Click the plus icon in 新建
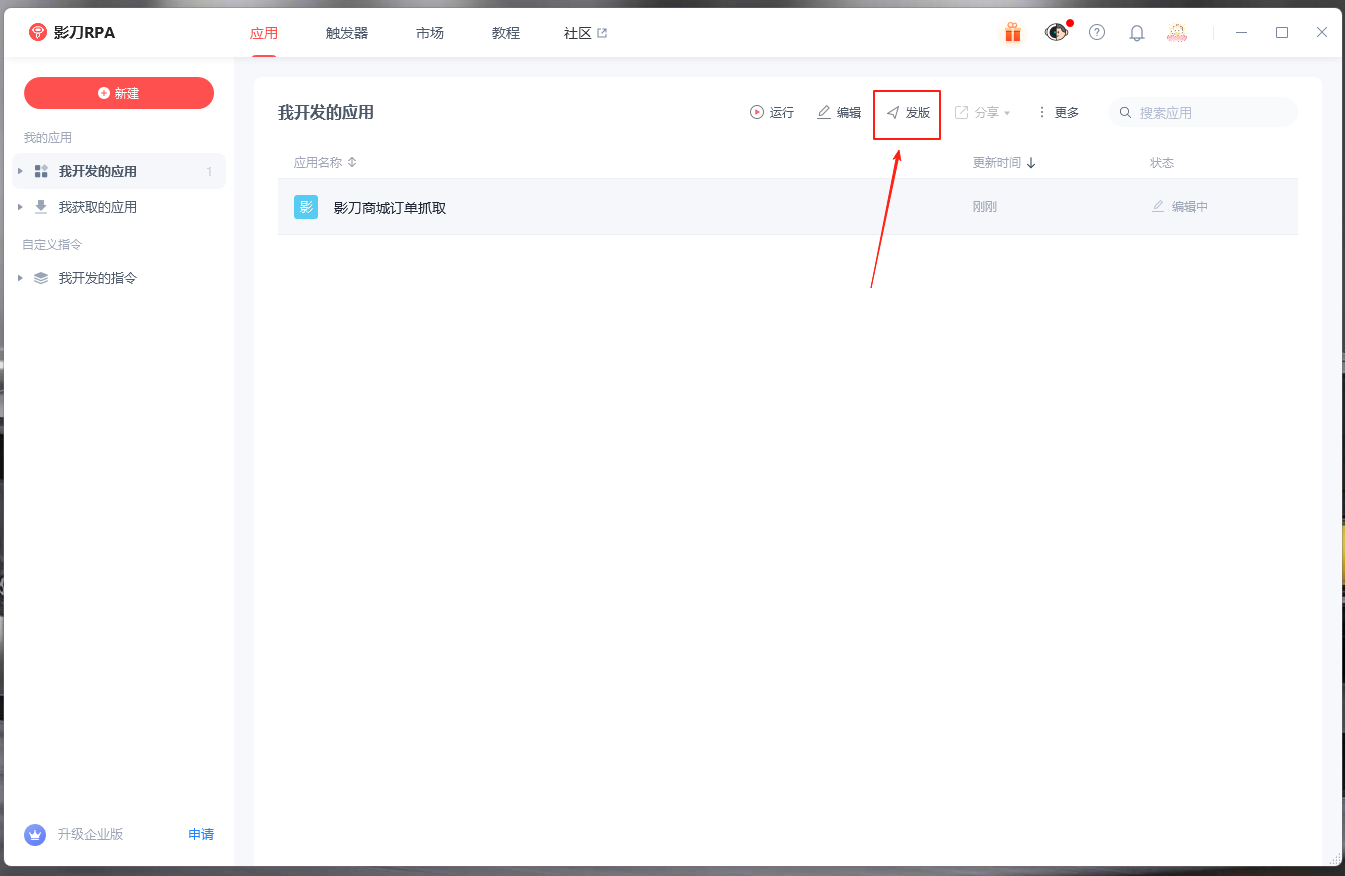 104,93
